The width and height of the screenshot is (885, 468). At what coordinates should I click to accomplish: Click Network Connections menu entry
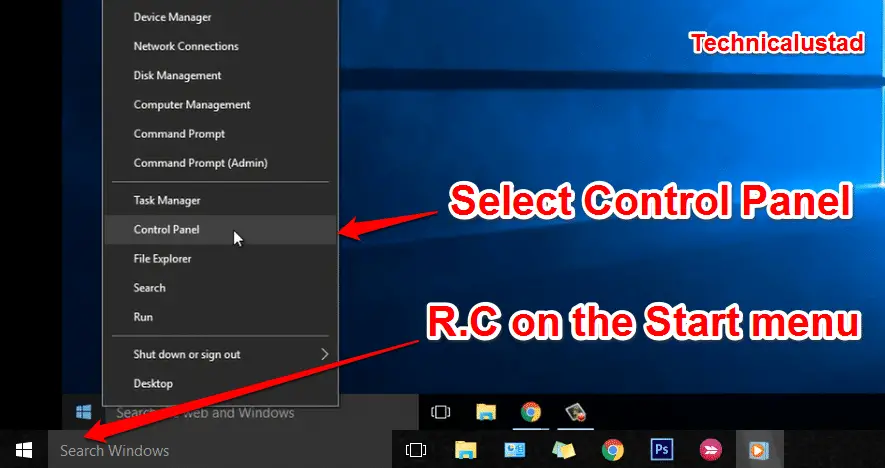[185, 46]
